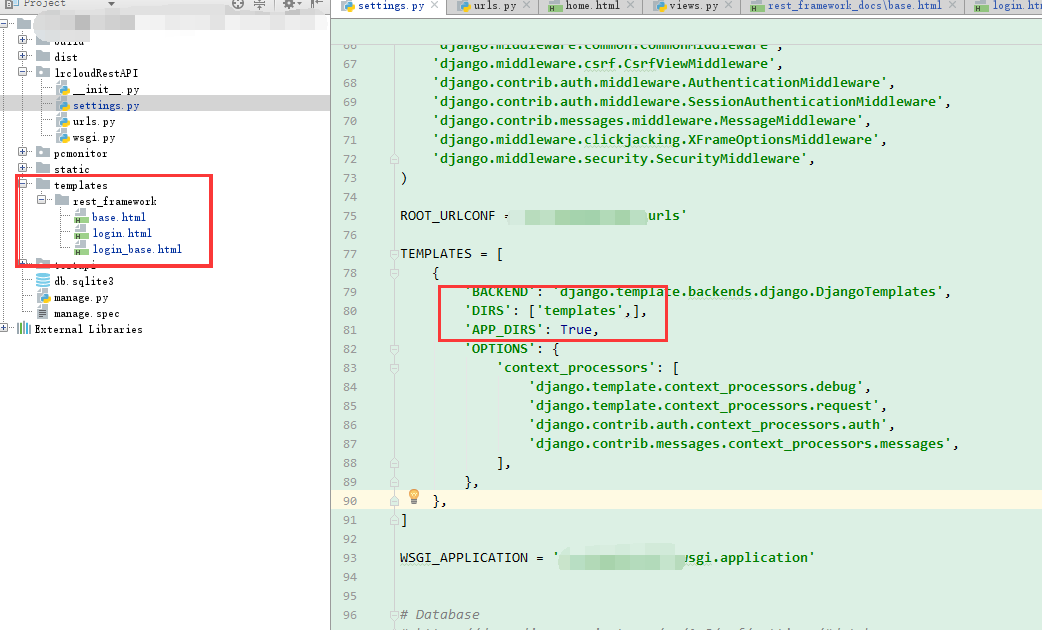The width and height of the screenshot is (1042, 630).
Task: Collapse the TEMPLATES block at line 77
Action: tap(394, 254)
